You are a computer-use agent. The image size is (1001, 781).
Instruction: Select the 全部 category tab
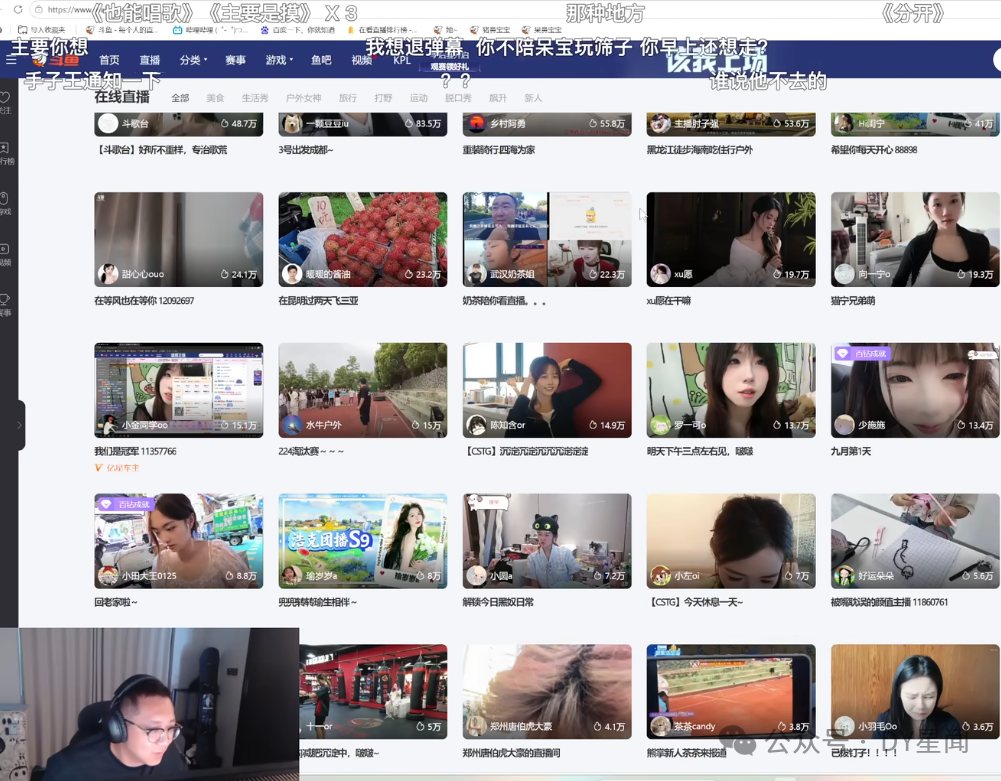[181, 98]
